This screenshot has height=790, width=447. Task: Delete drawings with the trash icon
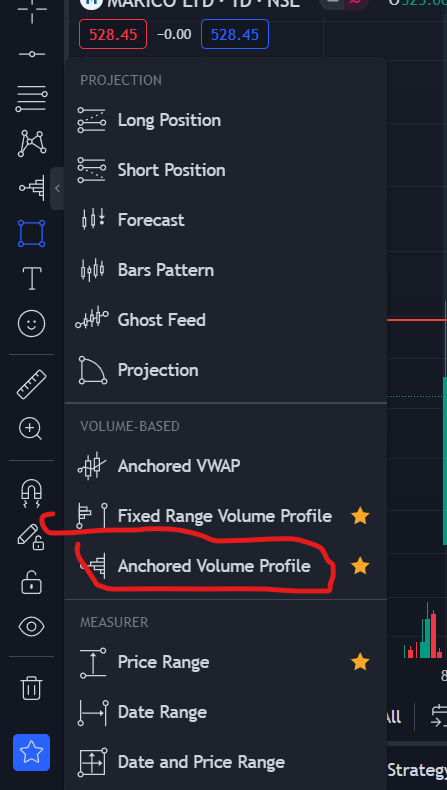(32, 688)
